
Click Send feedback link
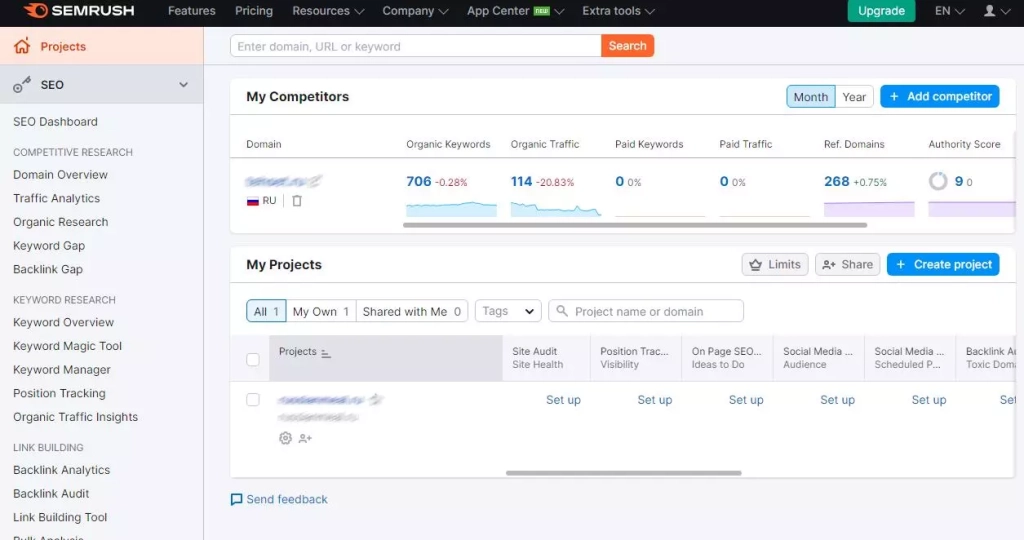[x=280, y=499]
